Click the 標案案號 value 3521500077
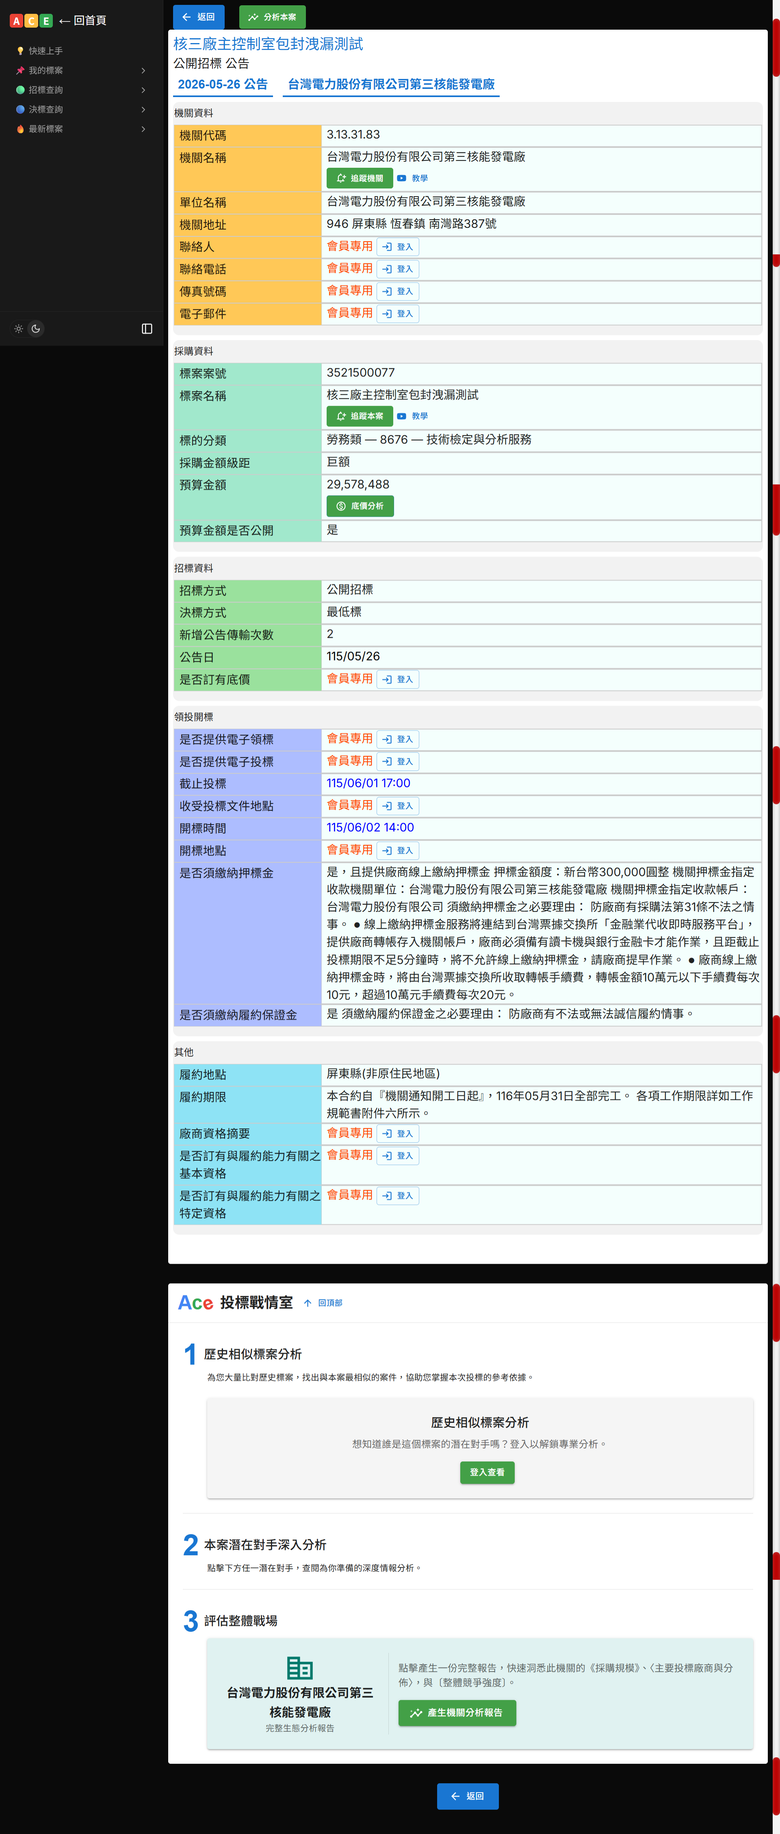 click(x=361, y=373)
